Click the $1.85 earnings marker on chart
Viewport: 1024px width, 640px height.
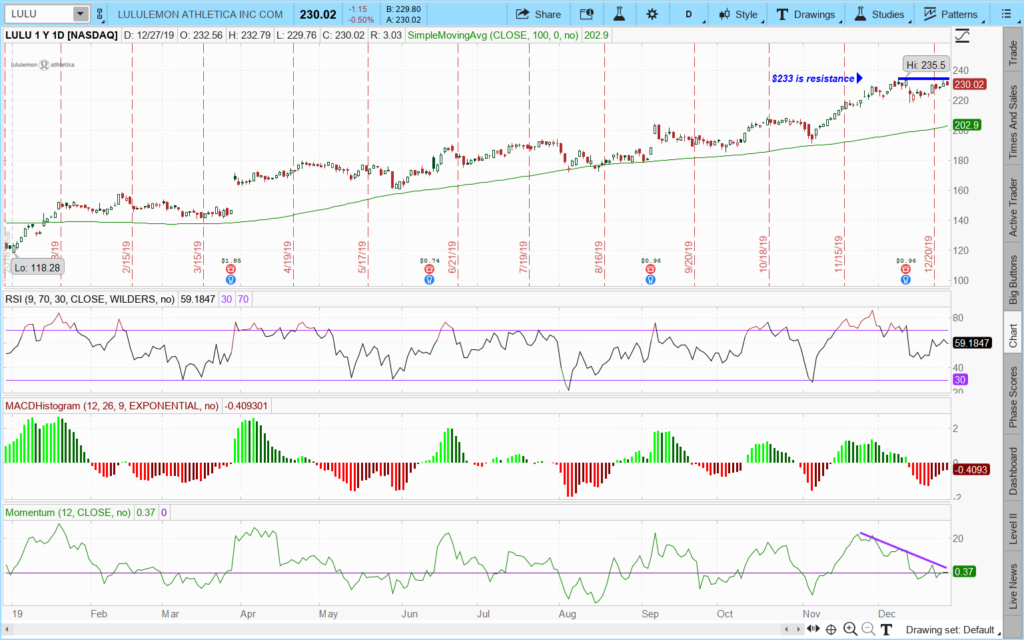pyautogui.click(x=231, y=269)
